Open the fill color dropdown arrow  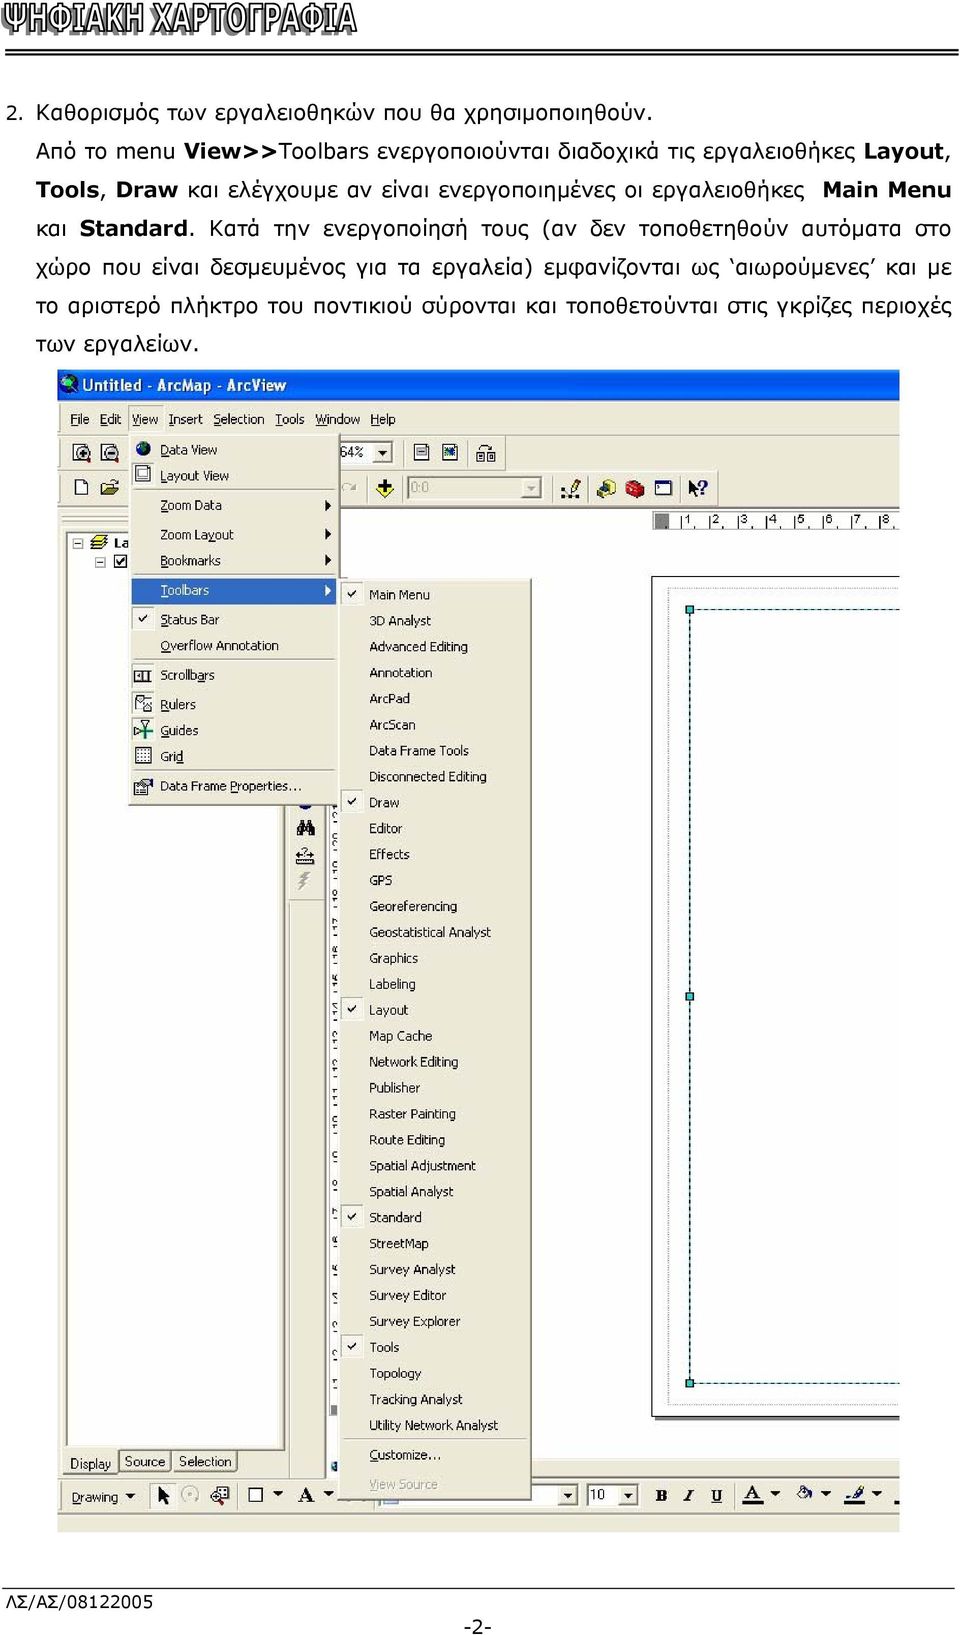tap(826, 1493)
